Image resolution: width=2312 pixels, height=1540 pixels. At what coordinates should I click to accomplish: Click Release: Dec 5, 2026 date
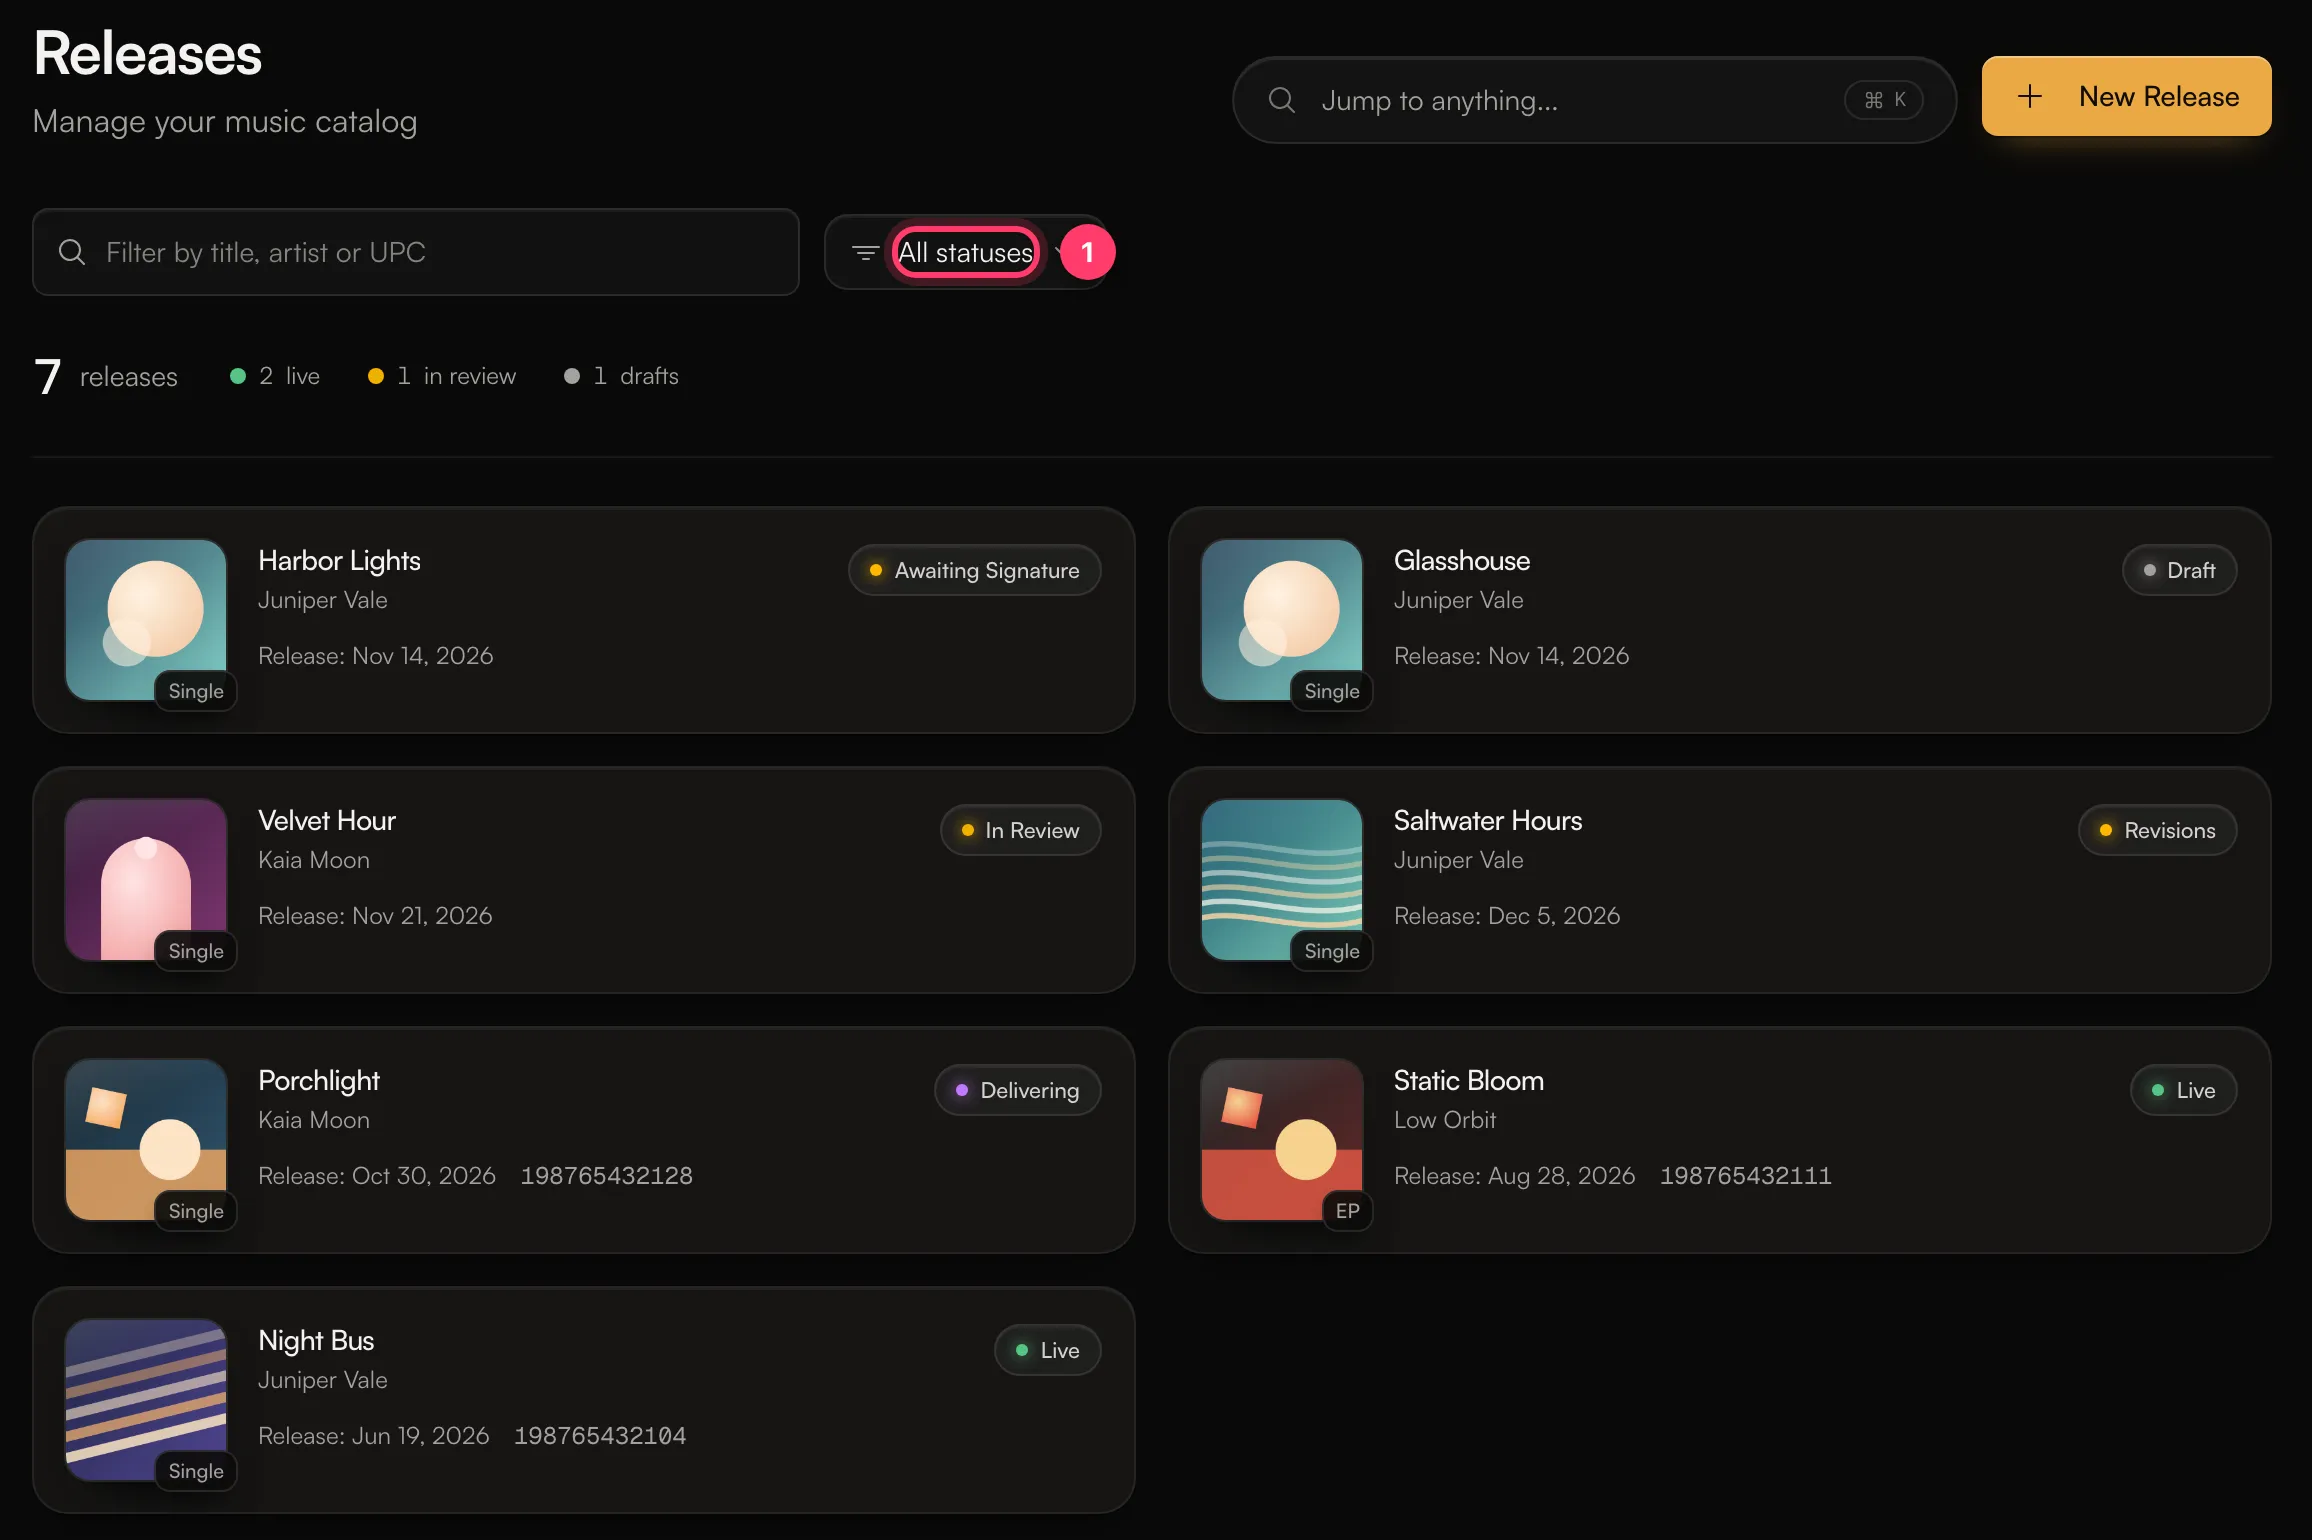tap(1507, 916)
